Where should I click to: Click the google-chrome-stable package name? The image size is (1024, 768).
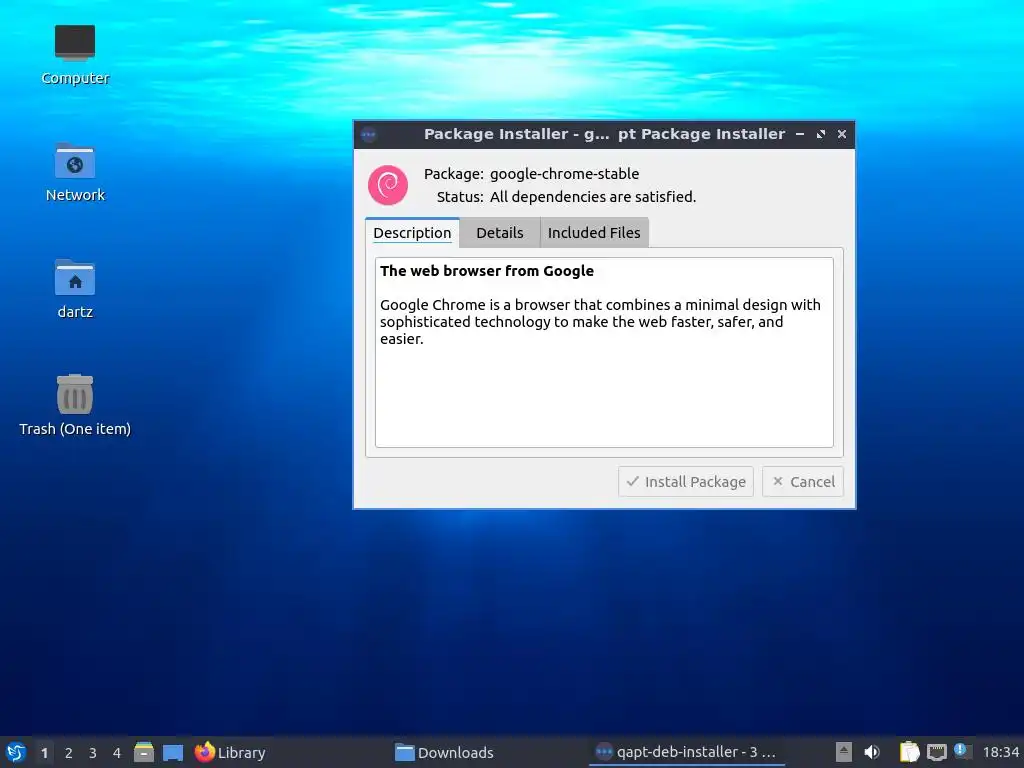564,174
